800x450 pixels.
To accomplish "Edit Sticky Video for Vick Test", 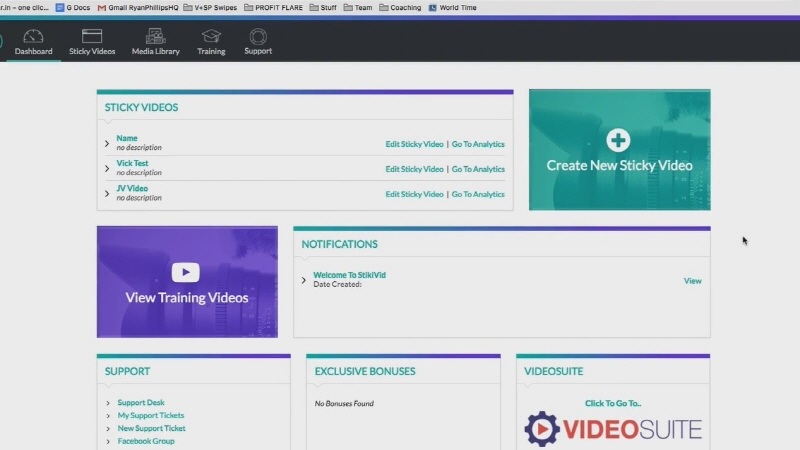I will click(x=414, y=169).
